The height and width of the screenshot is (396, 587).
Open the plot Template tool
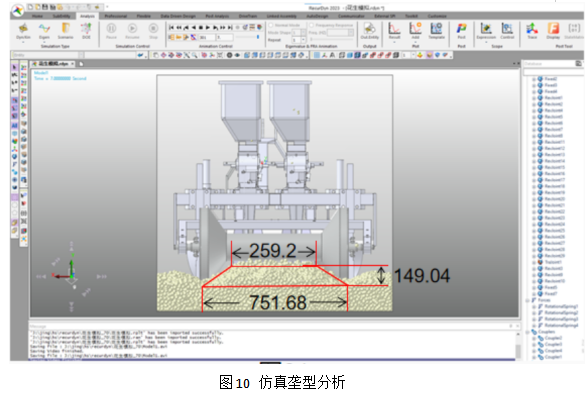[x=436, y=30]
